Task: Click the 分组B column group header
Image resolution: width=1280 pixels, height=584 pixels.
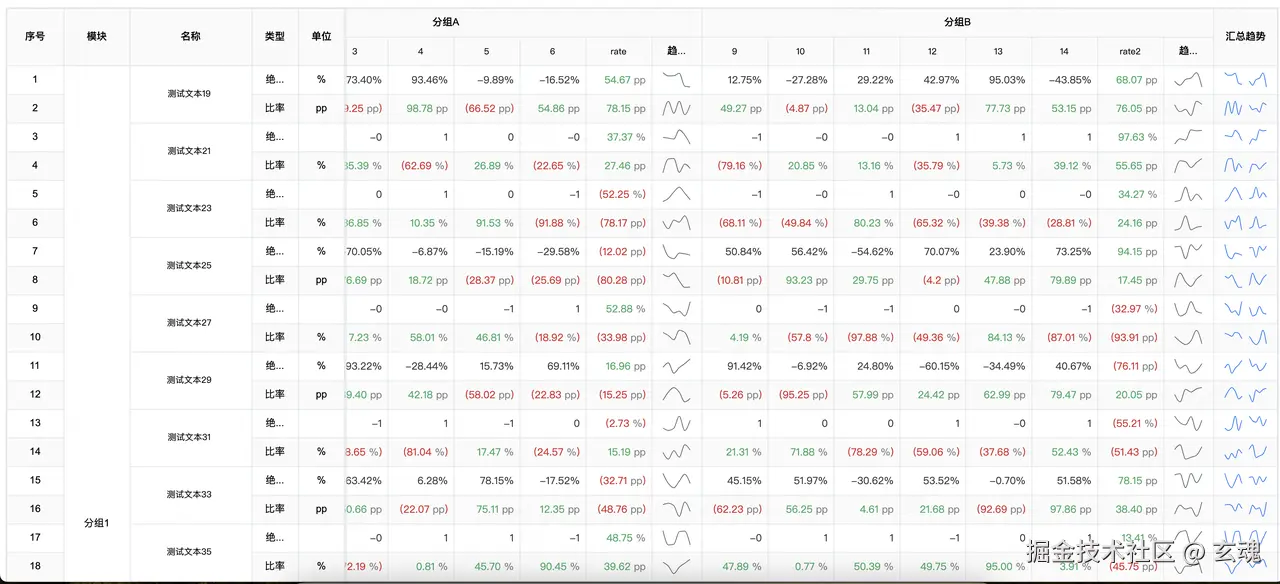Action: tap(957, 22)
